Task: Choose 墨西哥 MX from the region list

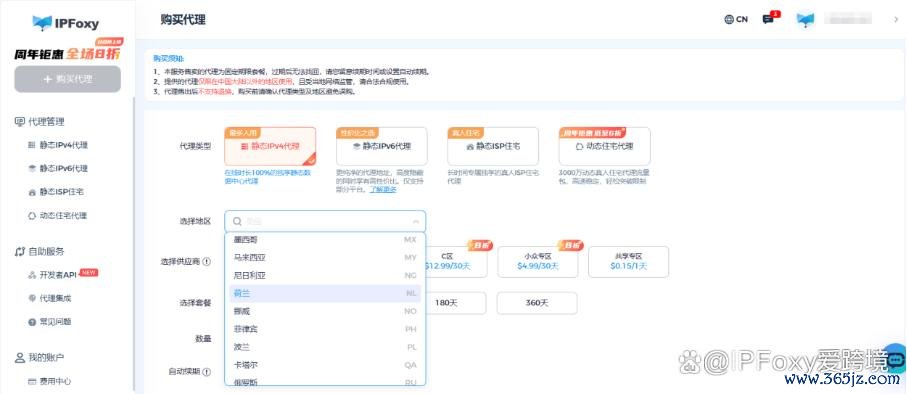Action: (x=325, y=240)
